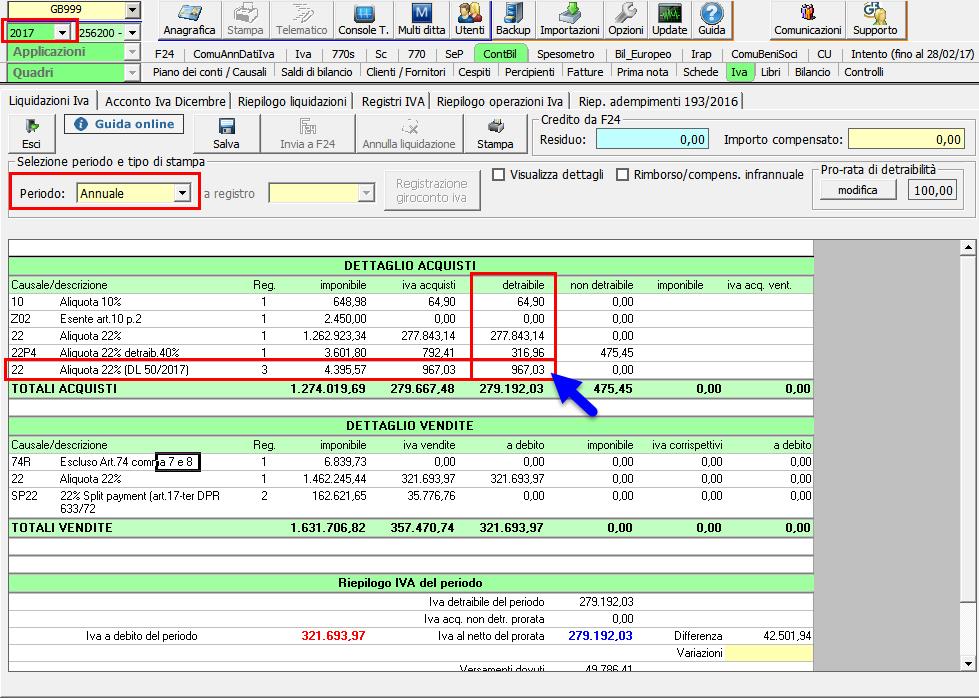Open the Anagrafica toolbar icon
The image size is (979, 698).
point(189,19)
